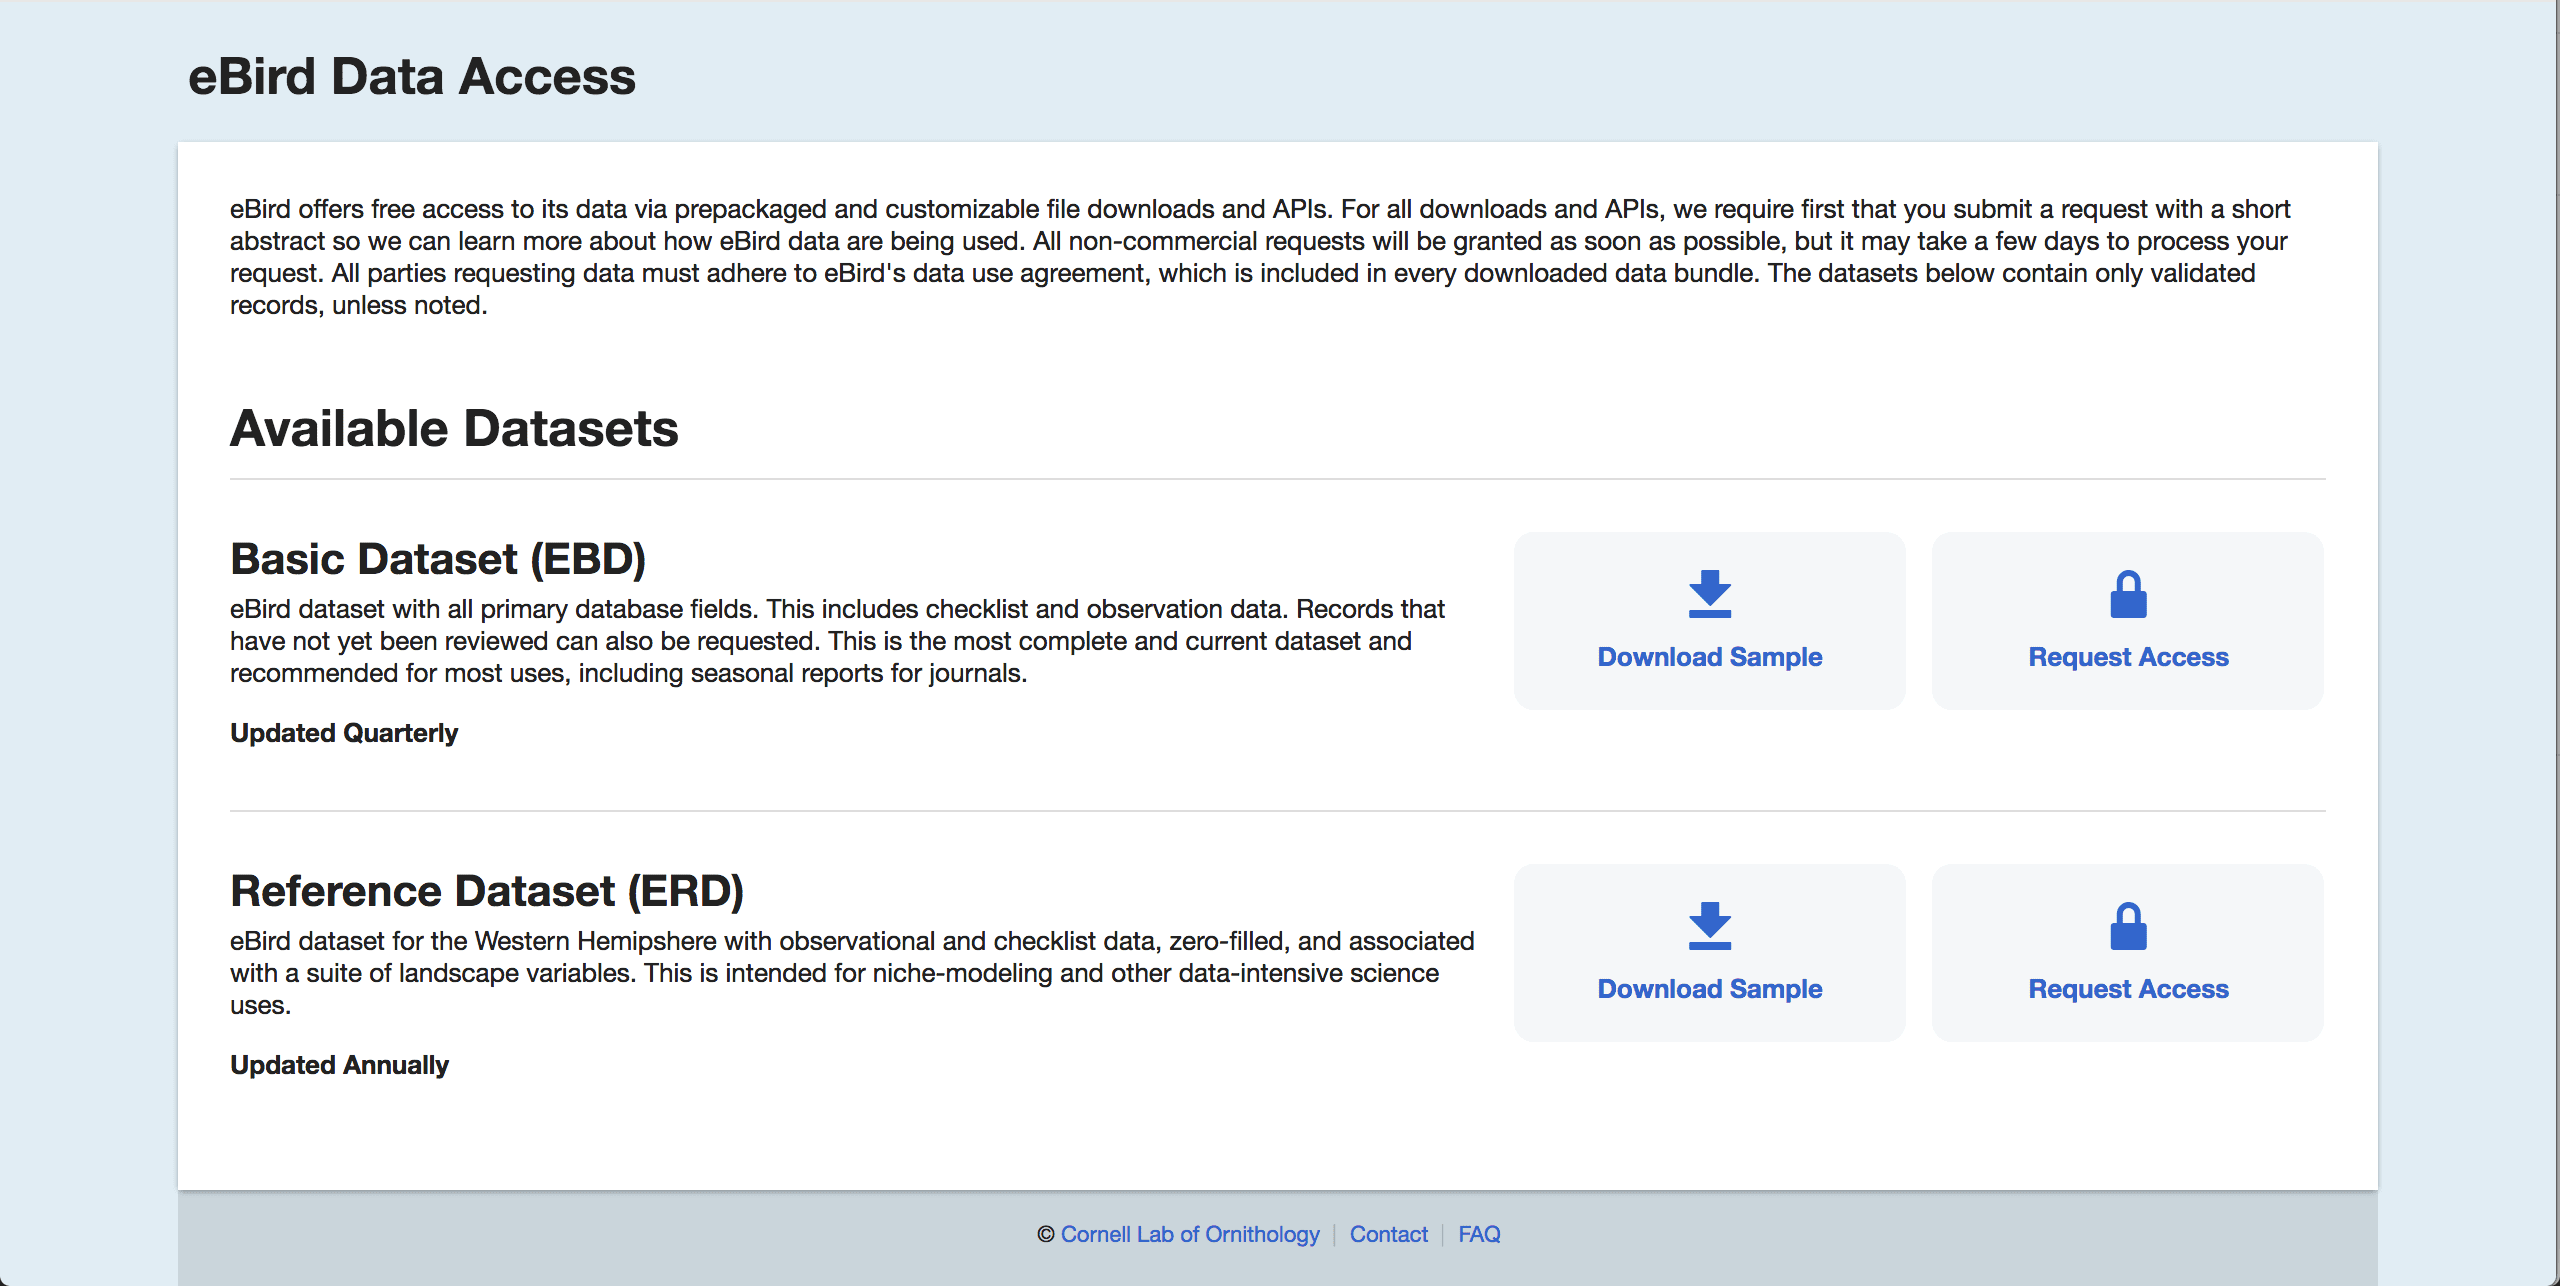Click the lock icon for Reference Dataset (ERD)
Viewport: 2560px width, 1286px height.
point(2128,927)
